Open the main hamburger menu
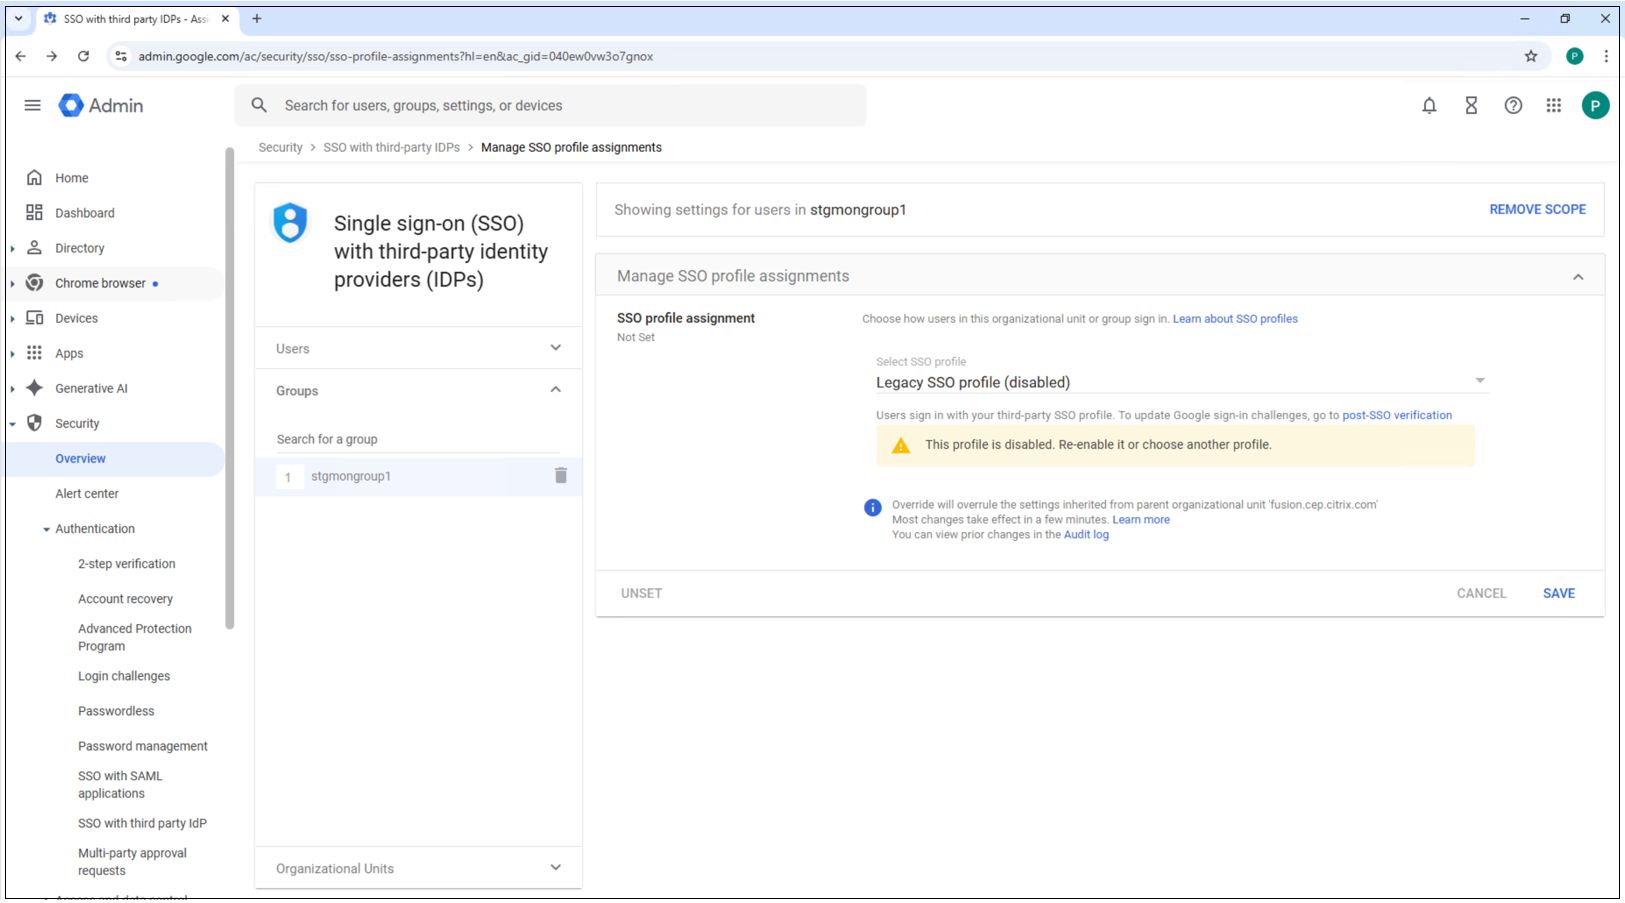The width and height of the screenshot is (1625, 903). tap(33, 105)
